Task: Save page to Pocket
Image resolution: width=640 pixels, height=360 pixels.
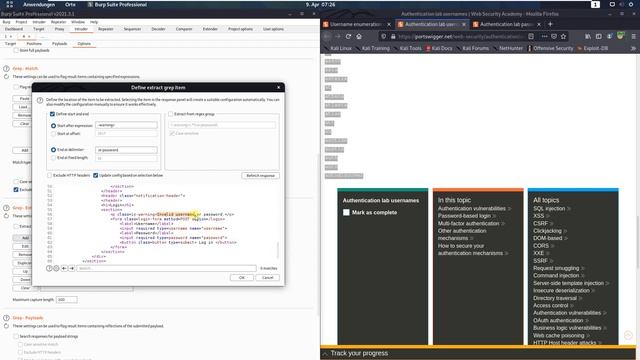Action: 554,36
